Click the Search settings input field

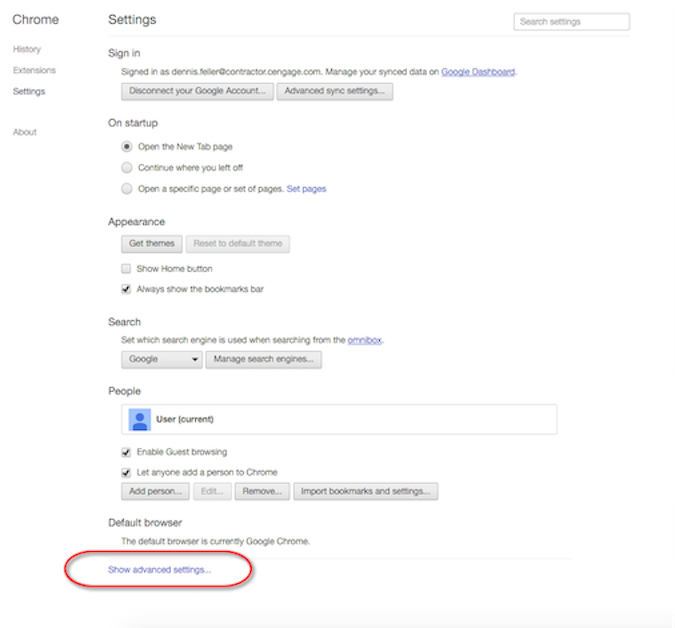[571, 21]
